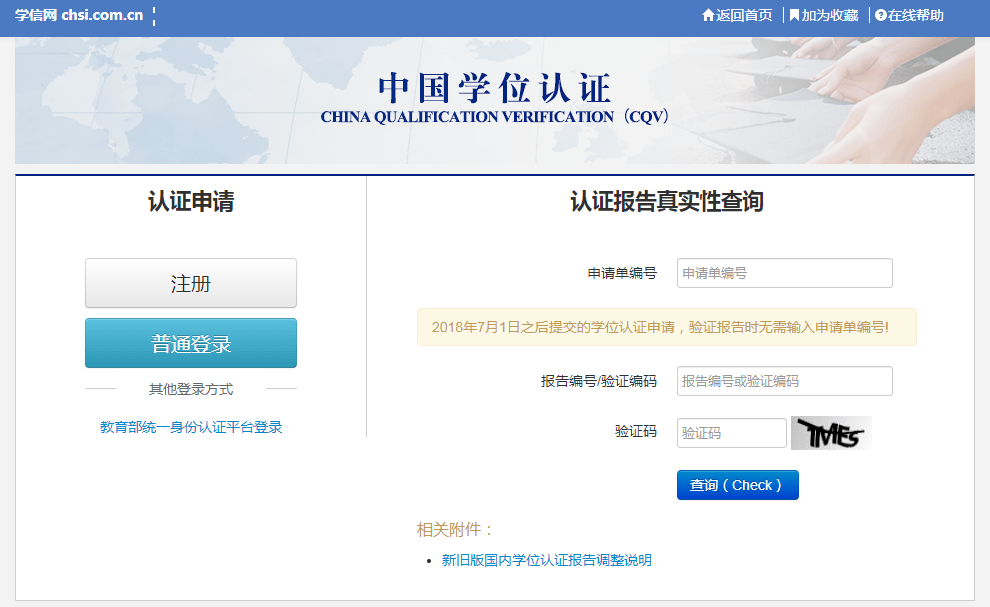This screenshot has height=607, width=990.
Task: Open 普通登录 standard login
Action: [190, 342]
